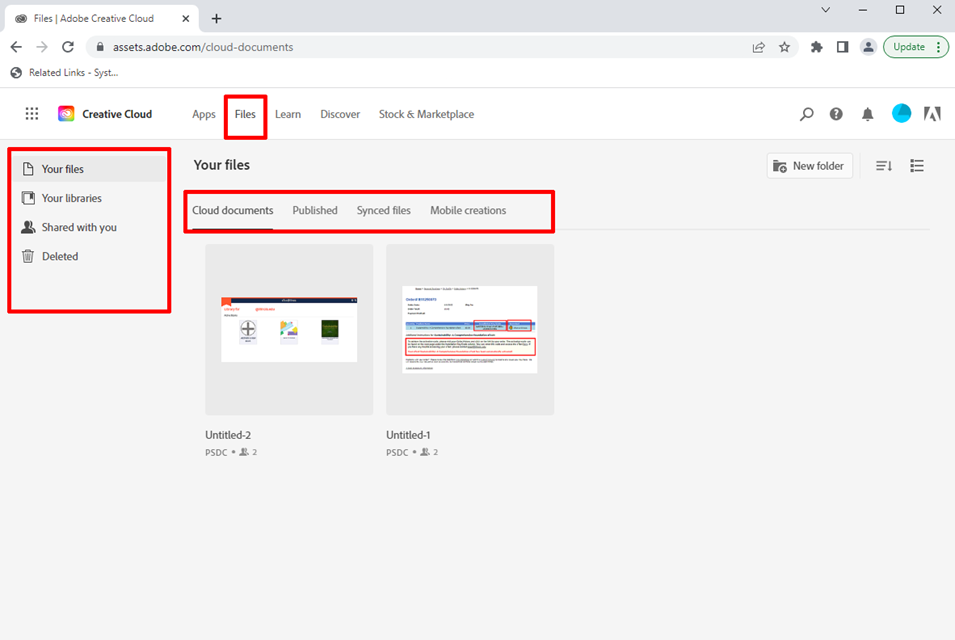The image size is (955, 640).
Task: Click the Untitled-2 file name
Action: 228,435
